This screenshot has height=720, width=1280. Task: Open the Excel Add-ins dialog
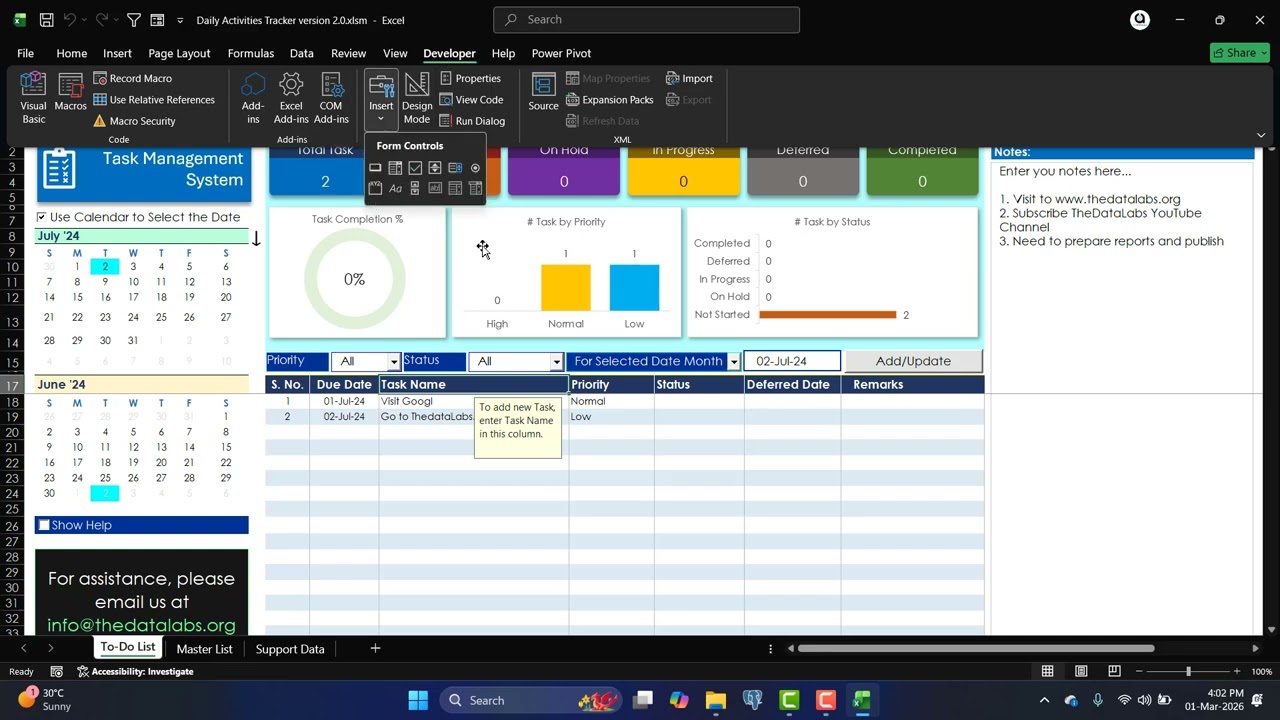pyautogui.click(x=291, y=98)
